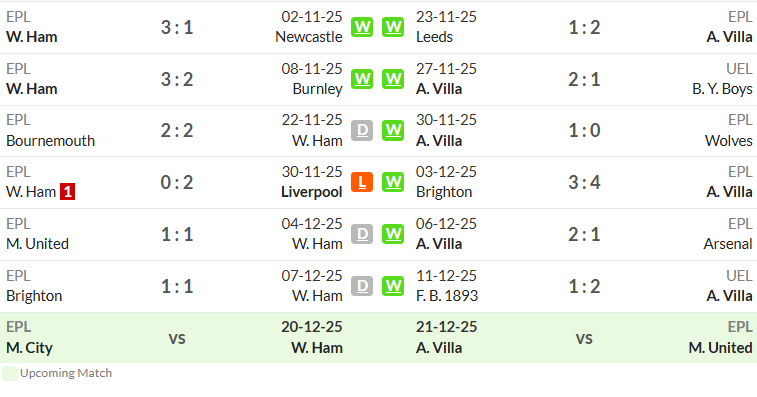Open the 3 : 1 W. Ham Newcastle score

point(177,28)
